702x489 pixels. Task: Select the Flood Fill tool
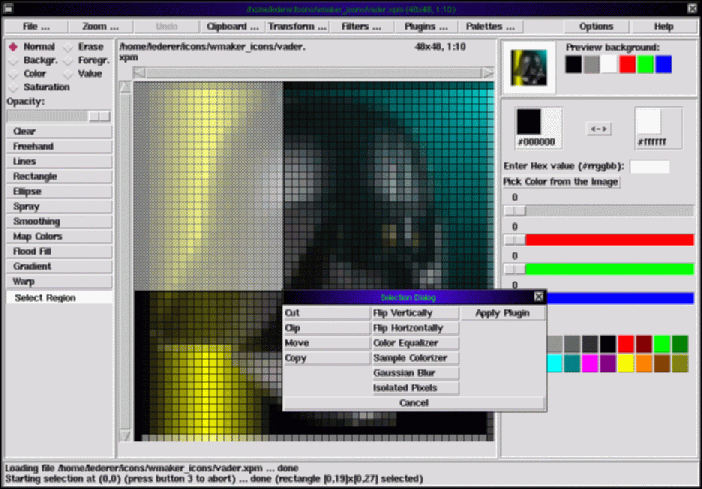[59, 252]
